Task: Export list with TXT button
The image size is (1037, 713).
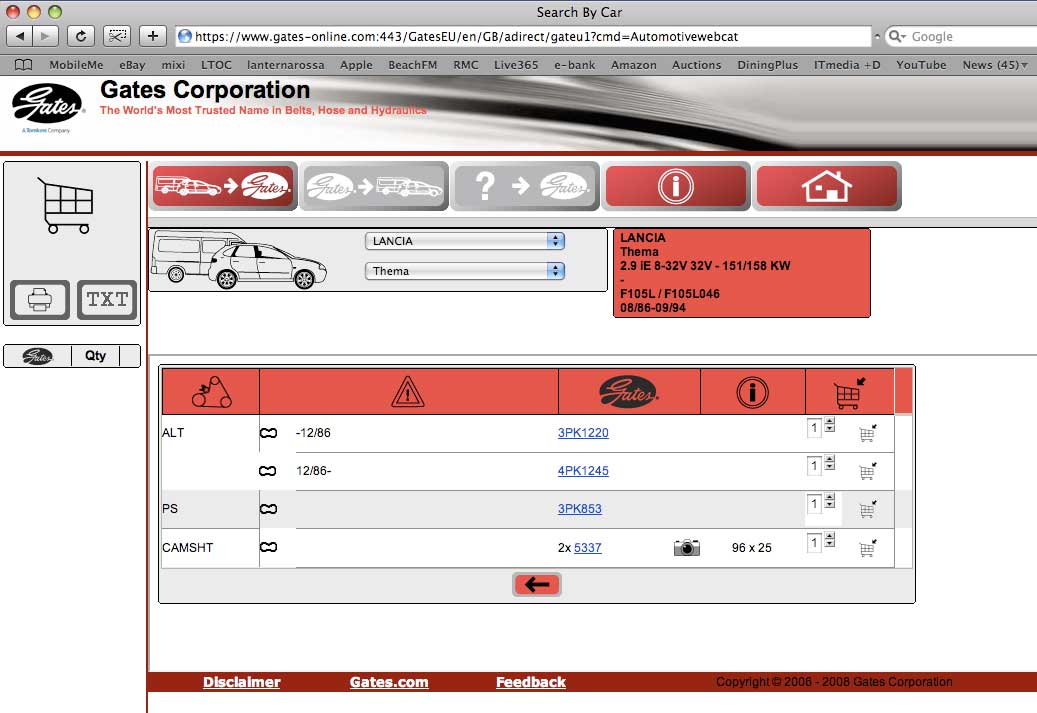Action: click(107, 300)
